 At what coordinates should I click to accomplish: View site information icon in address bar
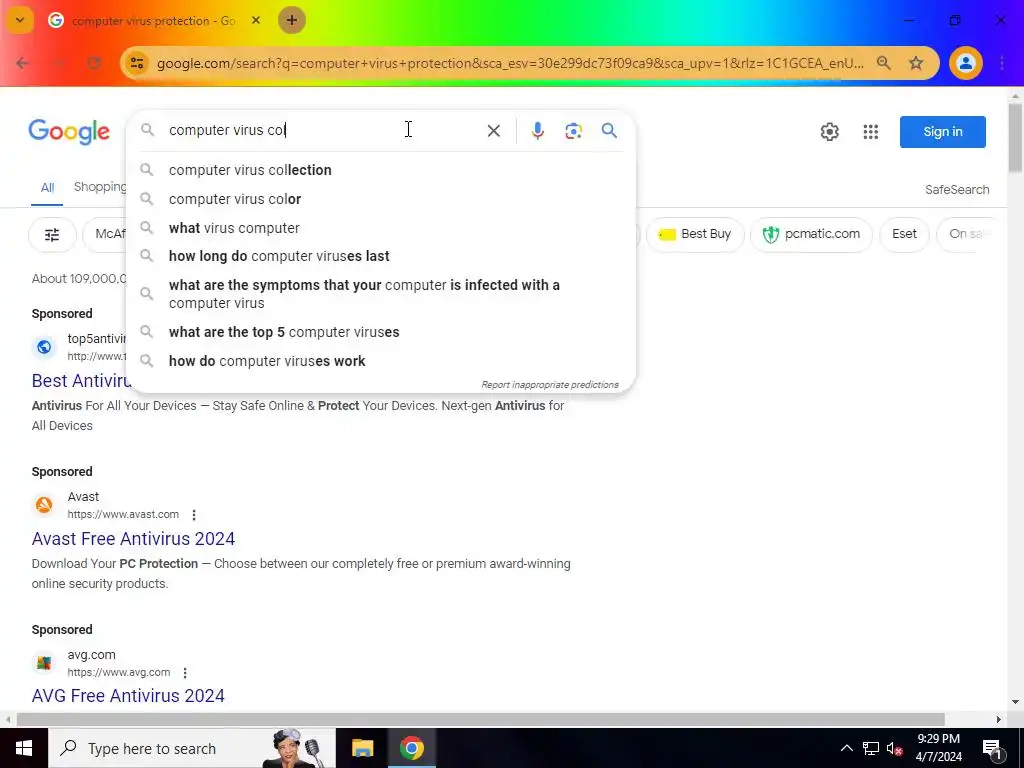coord(136,63)
